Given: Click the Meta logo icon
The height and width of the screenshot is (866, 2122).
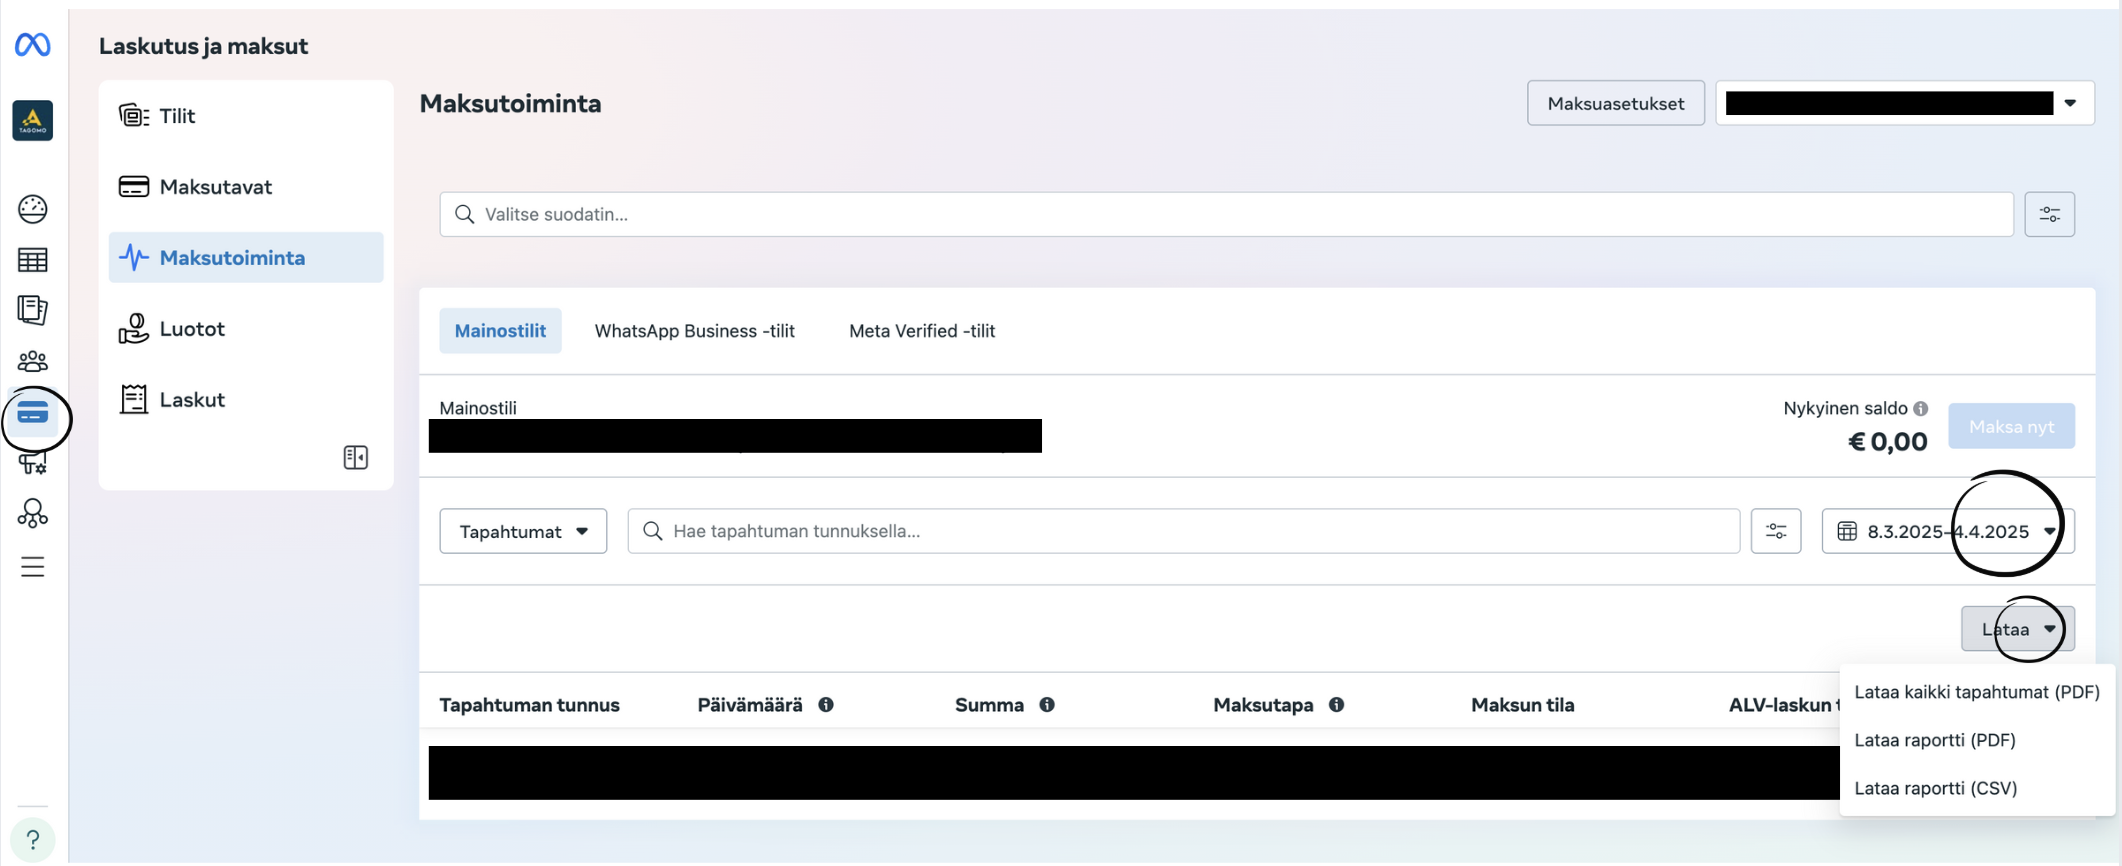Looking at the screenshot, I should pyautogui.click(x=33, y=45).
